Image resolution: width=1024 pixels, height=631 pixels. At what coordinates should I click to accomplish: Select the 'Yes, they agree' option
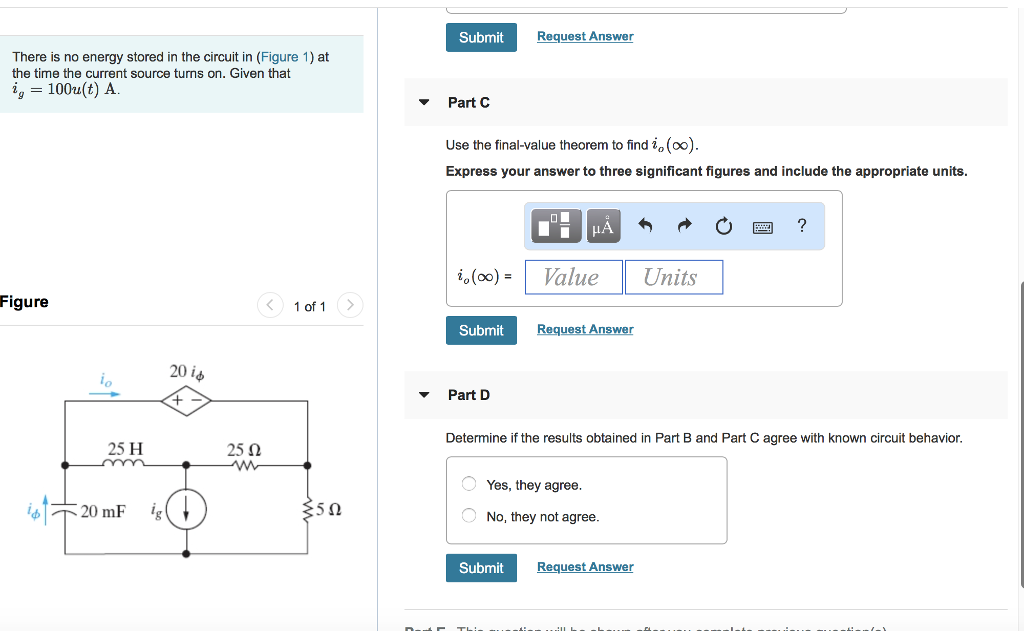(x=468, y=483)
